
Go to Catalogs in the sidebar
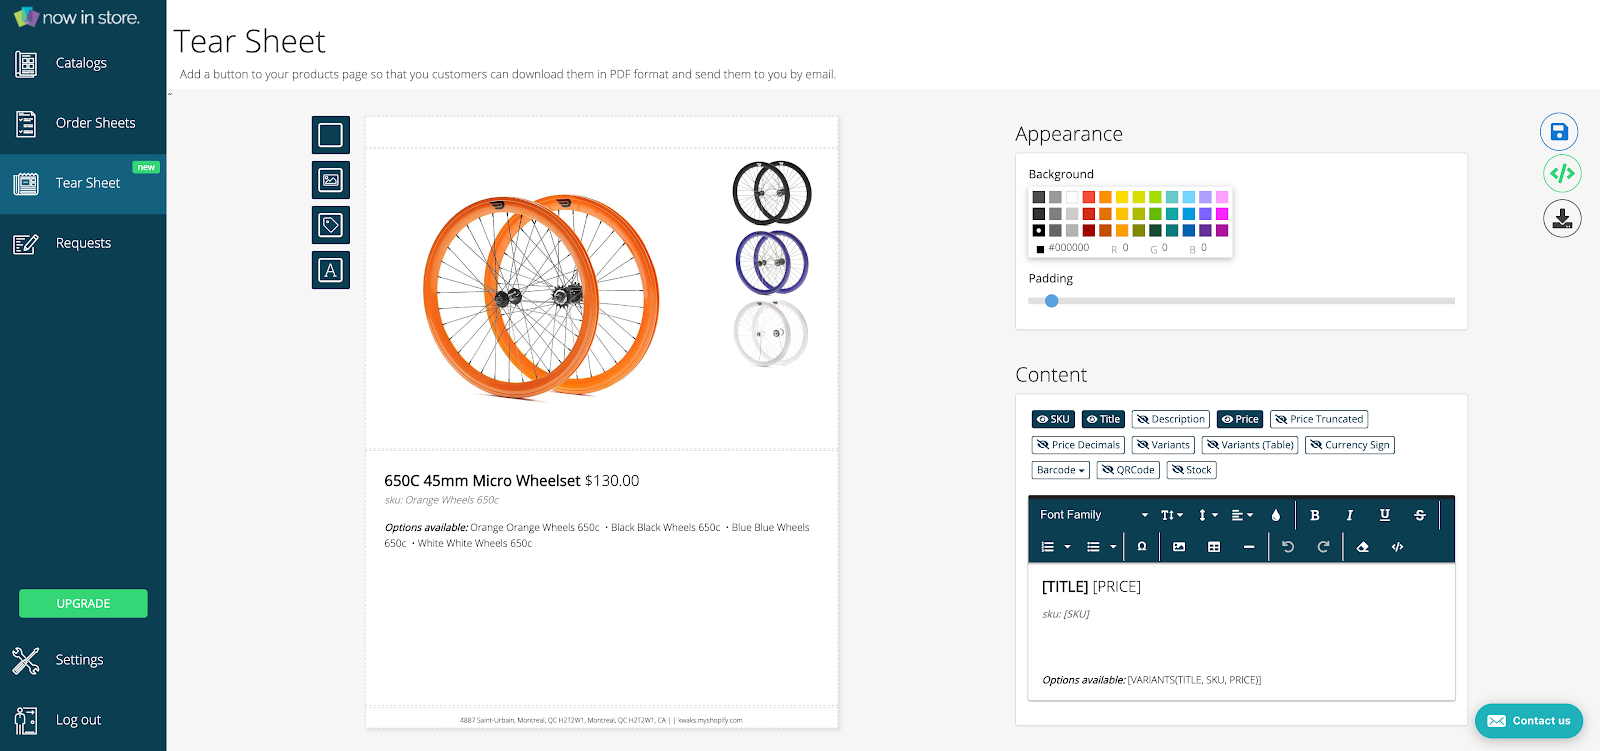click(x=81, y=63)
